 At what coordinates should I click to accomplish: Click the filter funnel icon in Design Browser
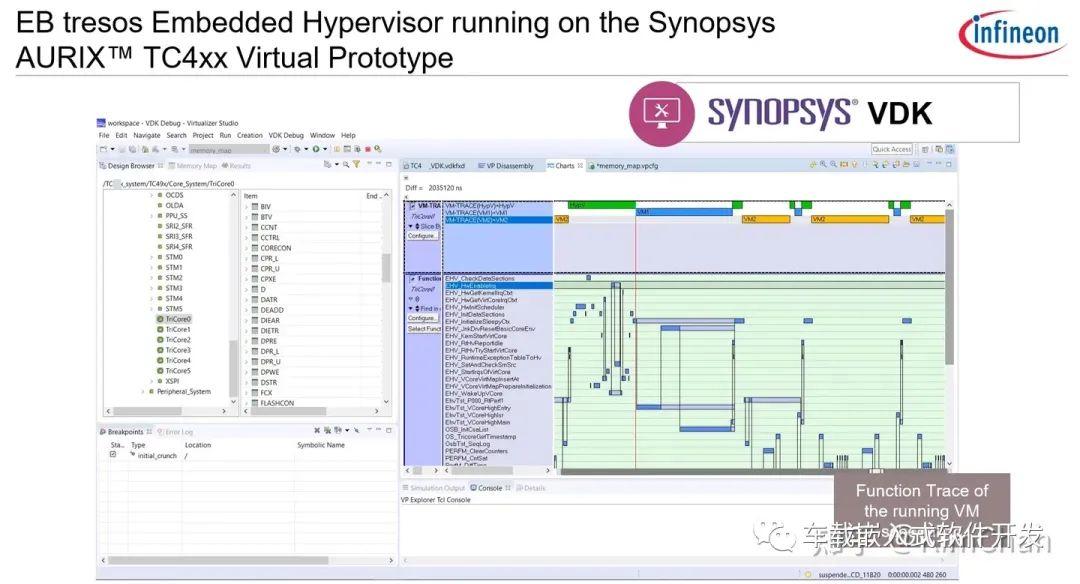(x=356, y=165)
